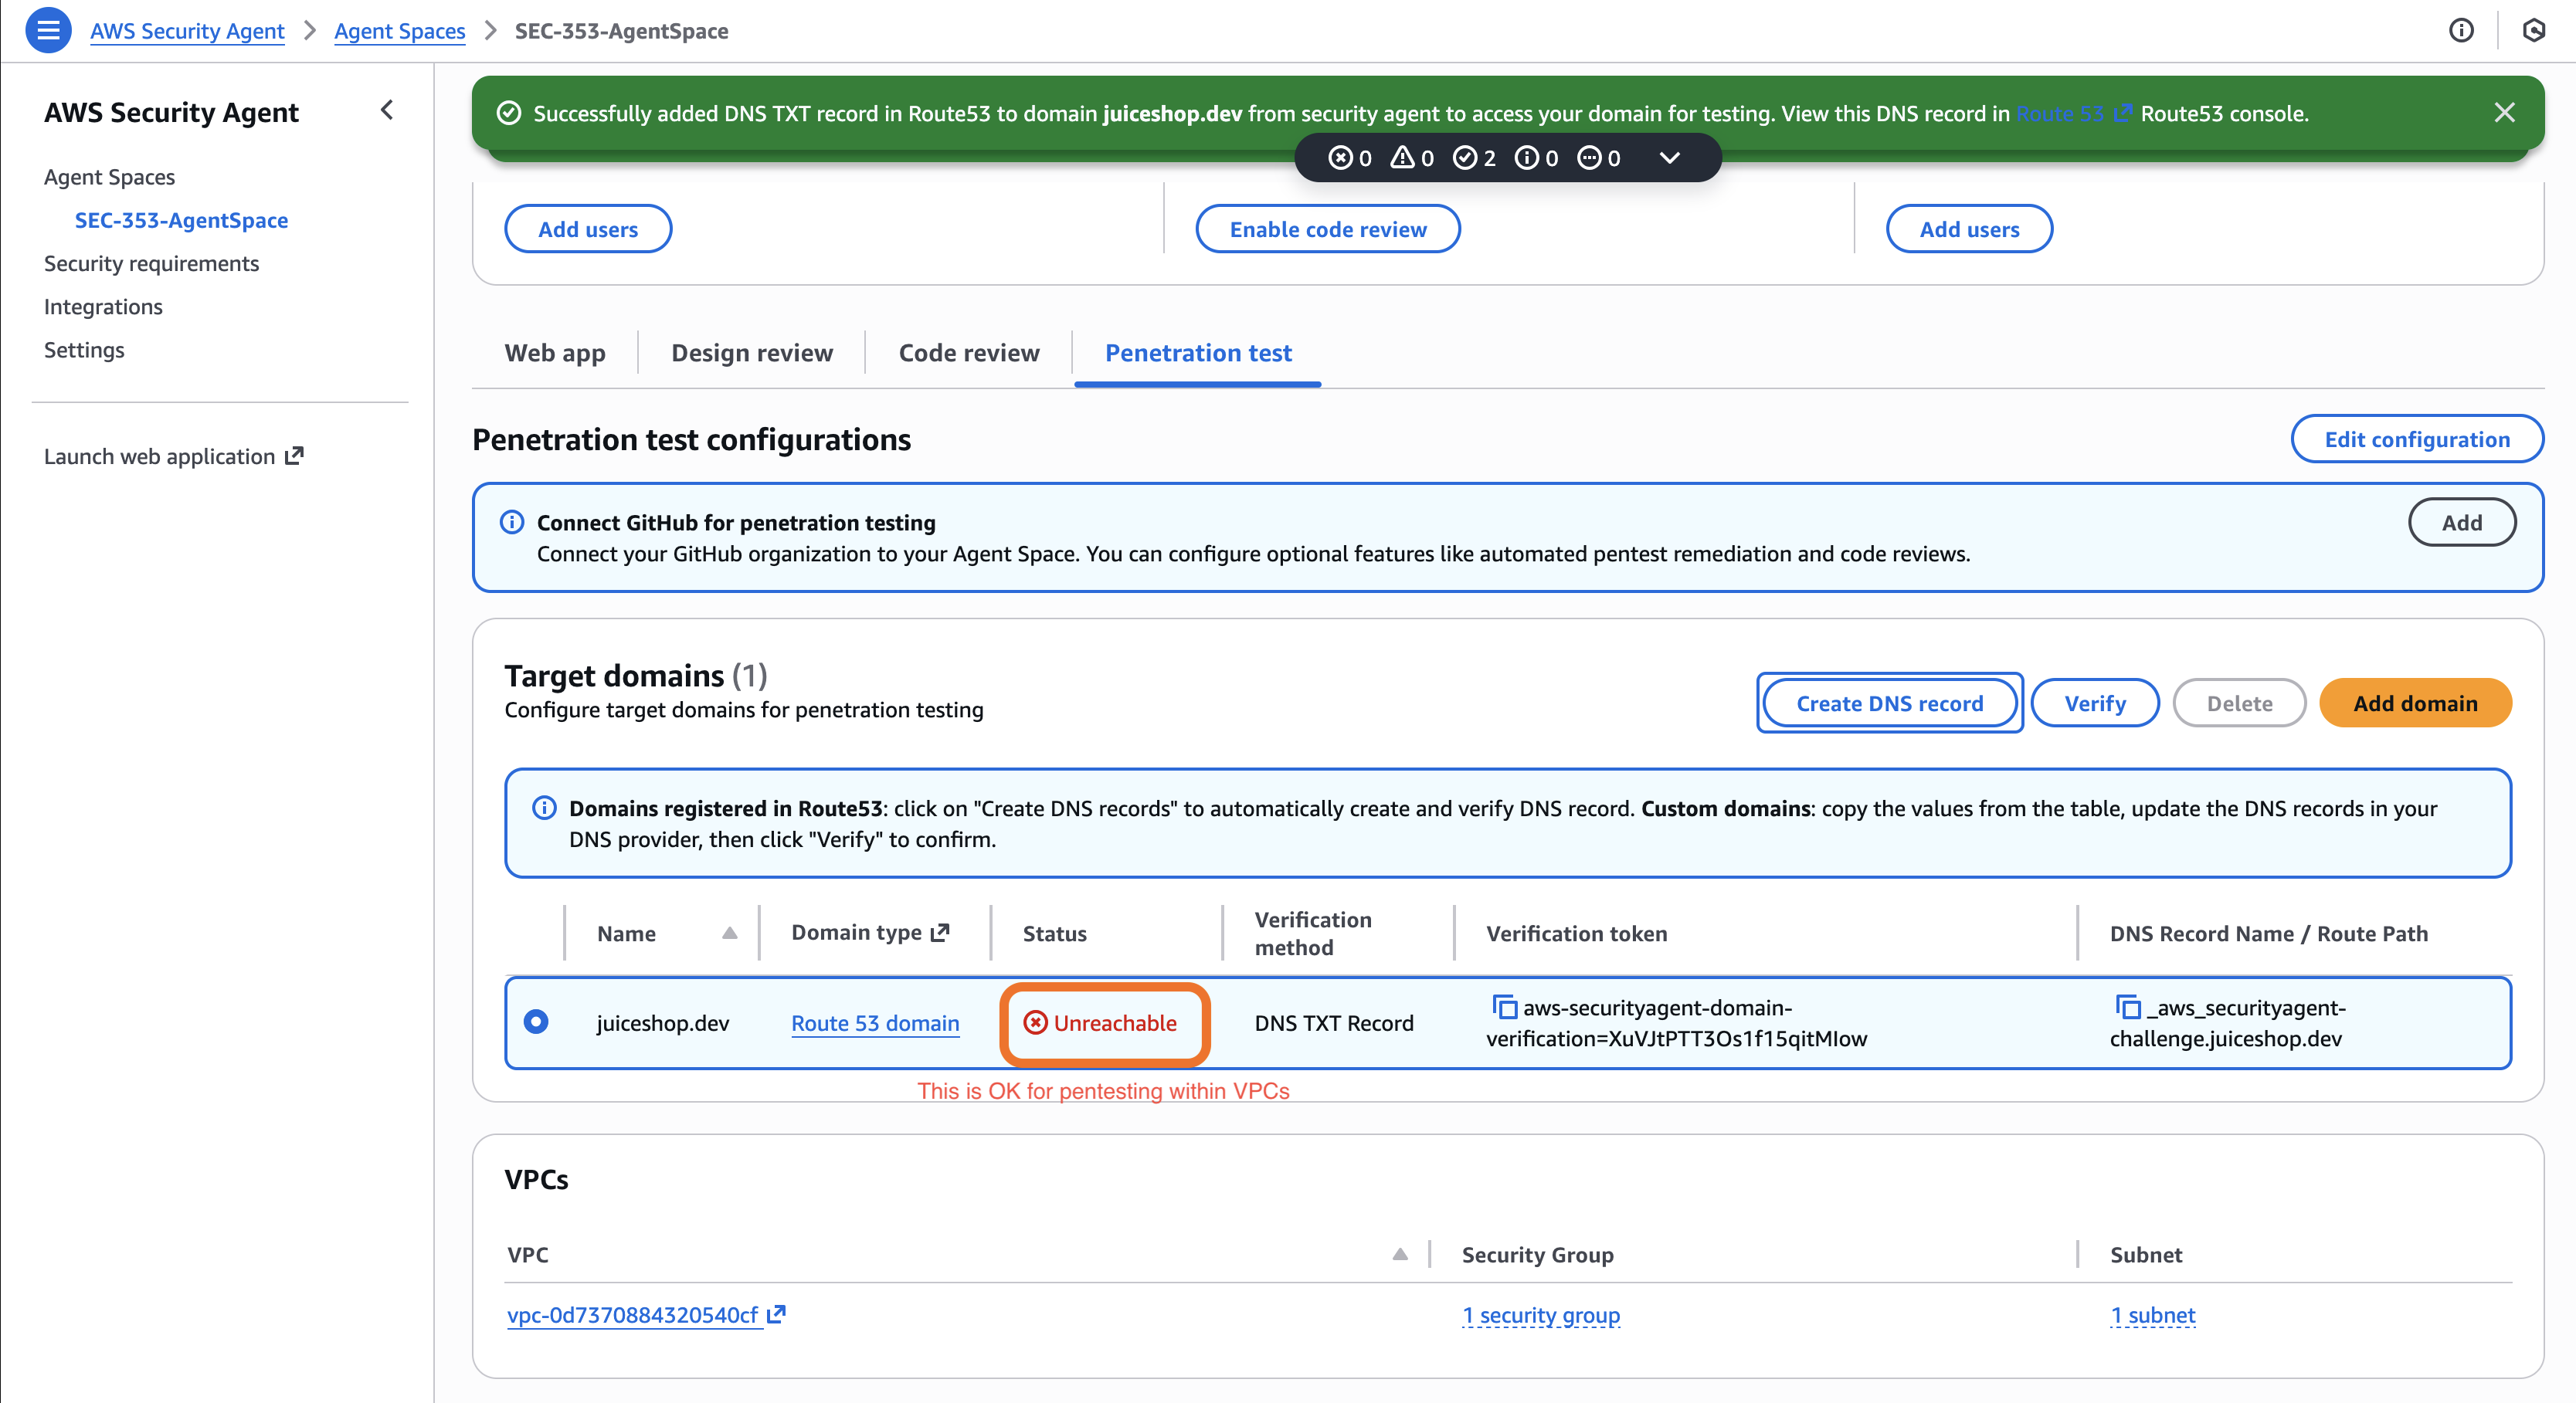Viewport: 2576px width, 1403px height.
Task: Expand the notification counter chevron
Action: [x=1669, y=158]
